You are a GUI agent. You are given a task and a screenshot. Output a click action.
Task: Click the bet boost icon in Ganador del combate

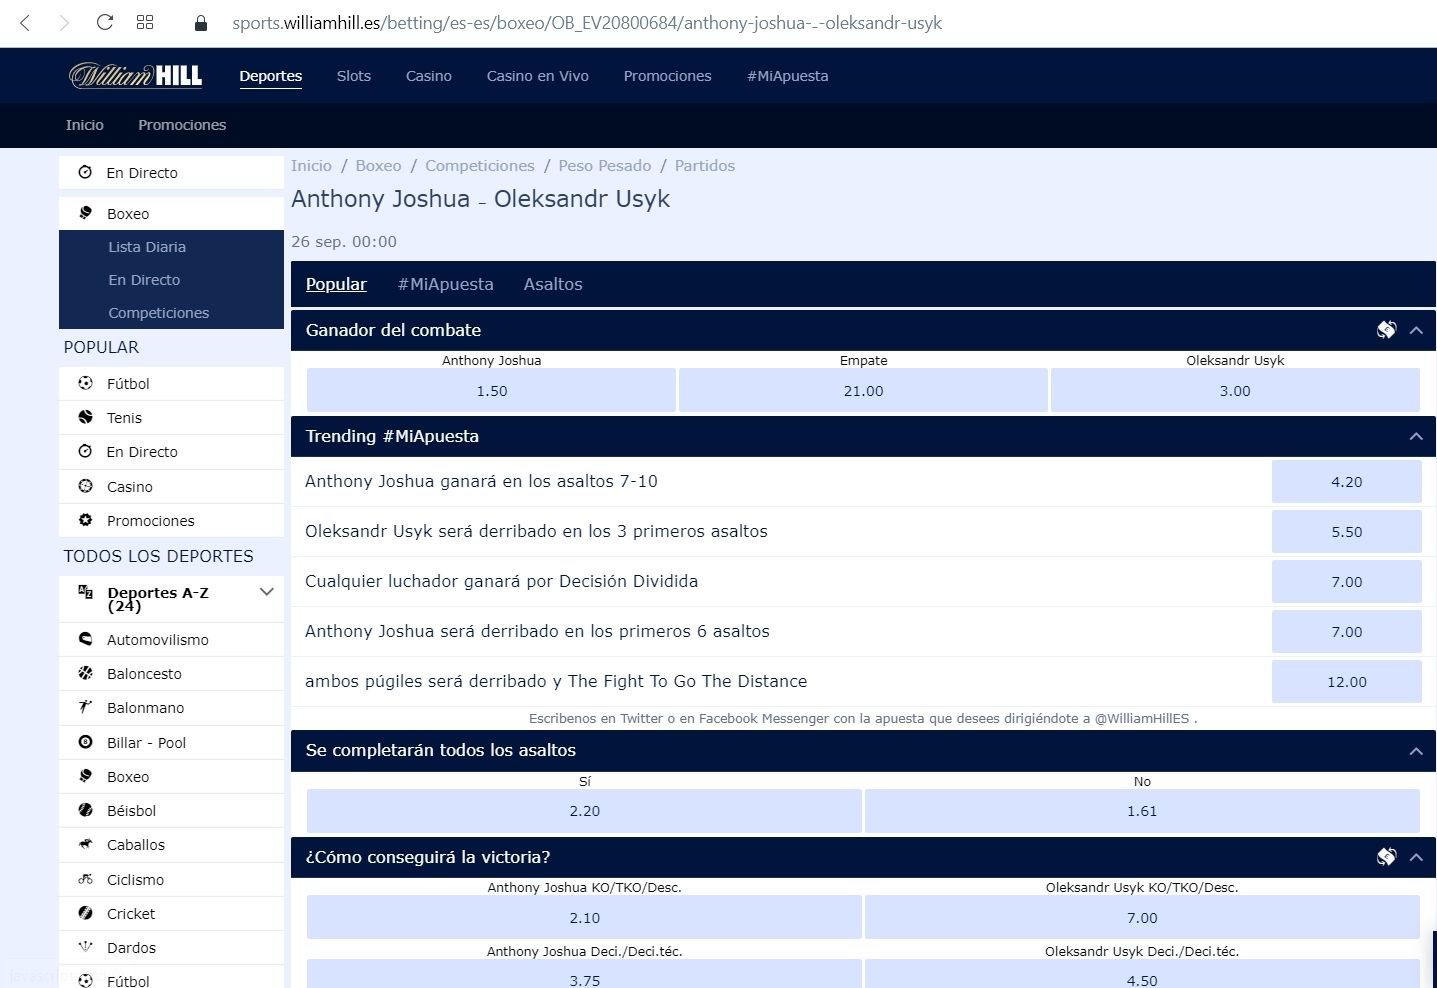(1386, 330)
